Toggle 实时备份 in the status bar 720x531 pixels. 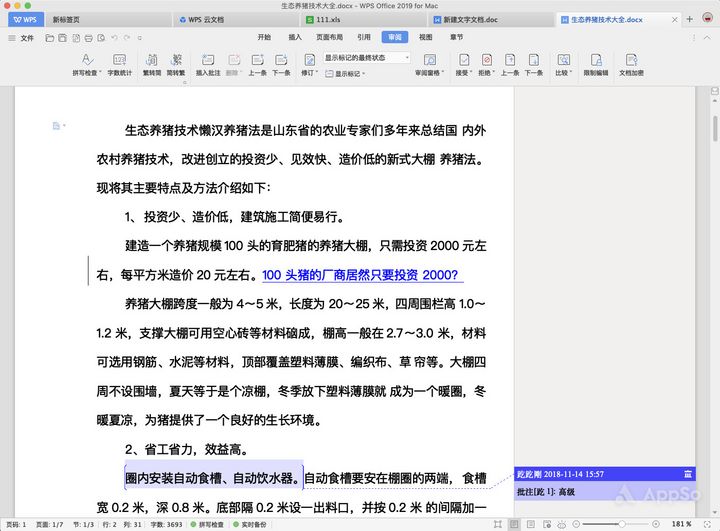click(252, 524)
